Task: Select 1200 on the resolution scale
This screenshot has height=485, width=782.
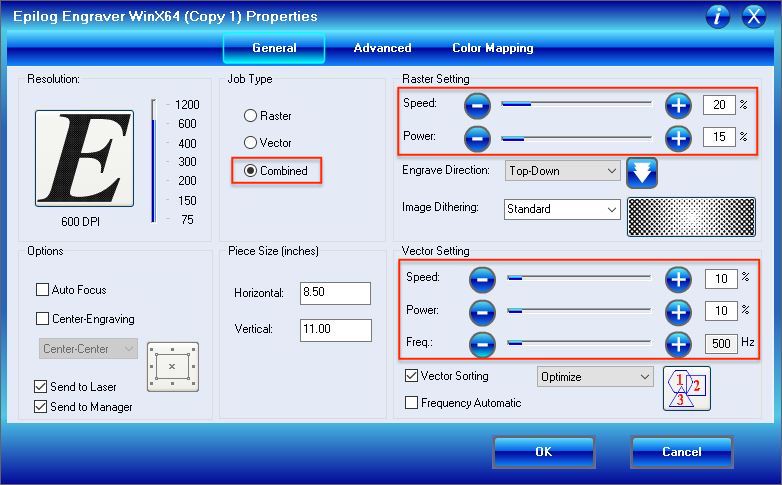Action: (187, 105)
